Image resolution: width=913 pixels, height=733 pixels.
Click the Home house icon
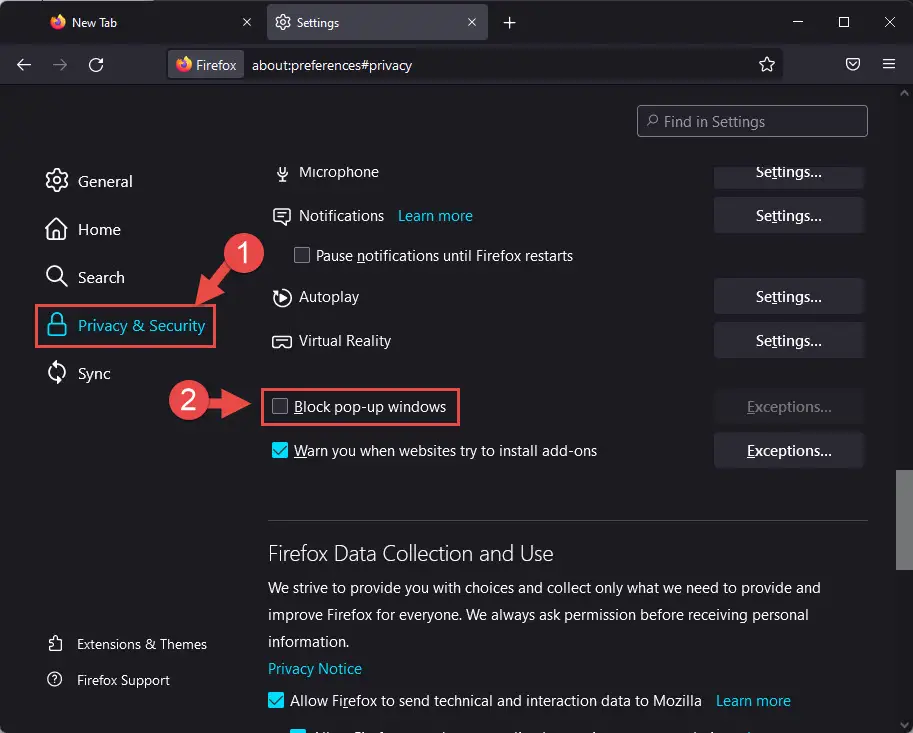[x=56, y=229]
